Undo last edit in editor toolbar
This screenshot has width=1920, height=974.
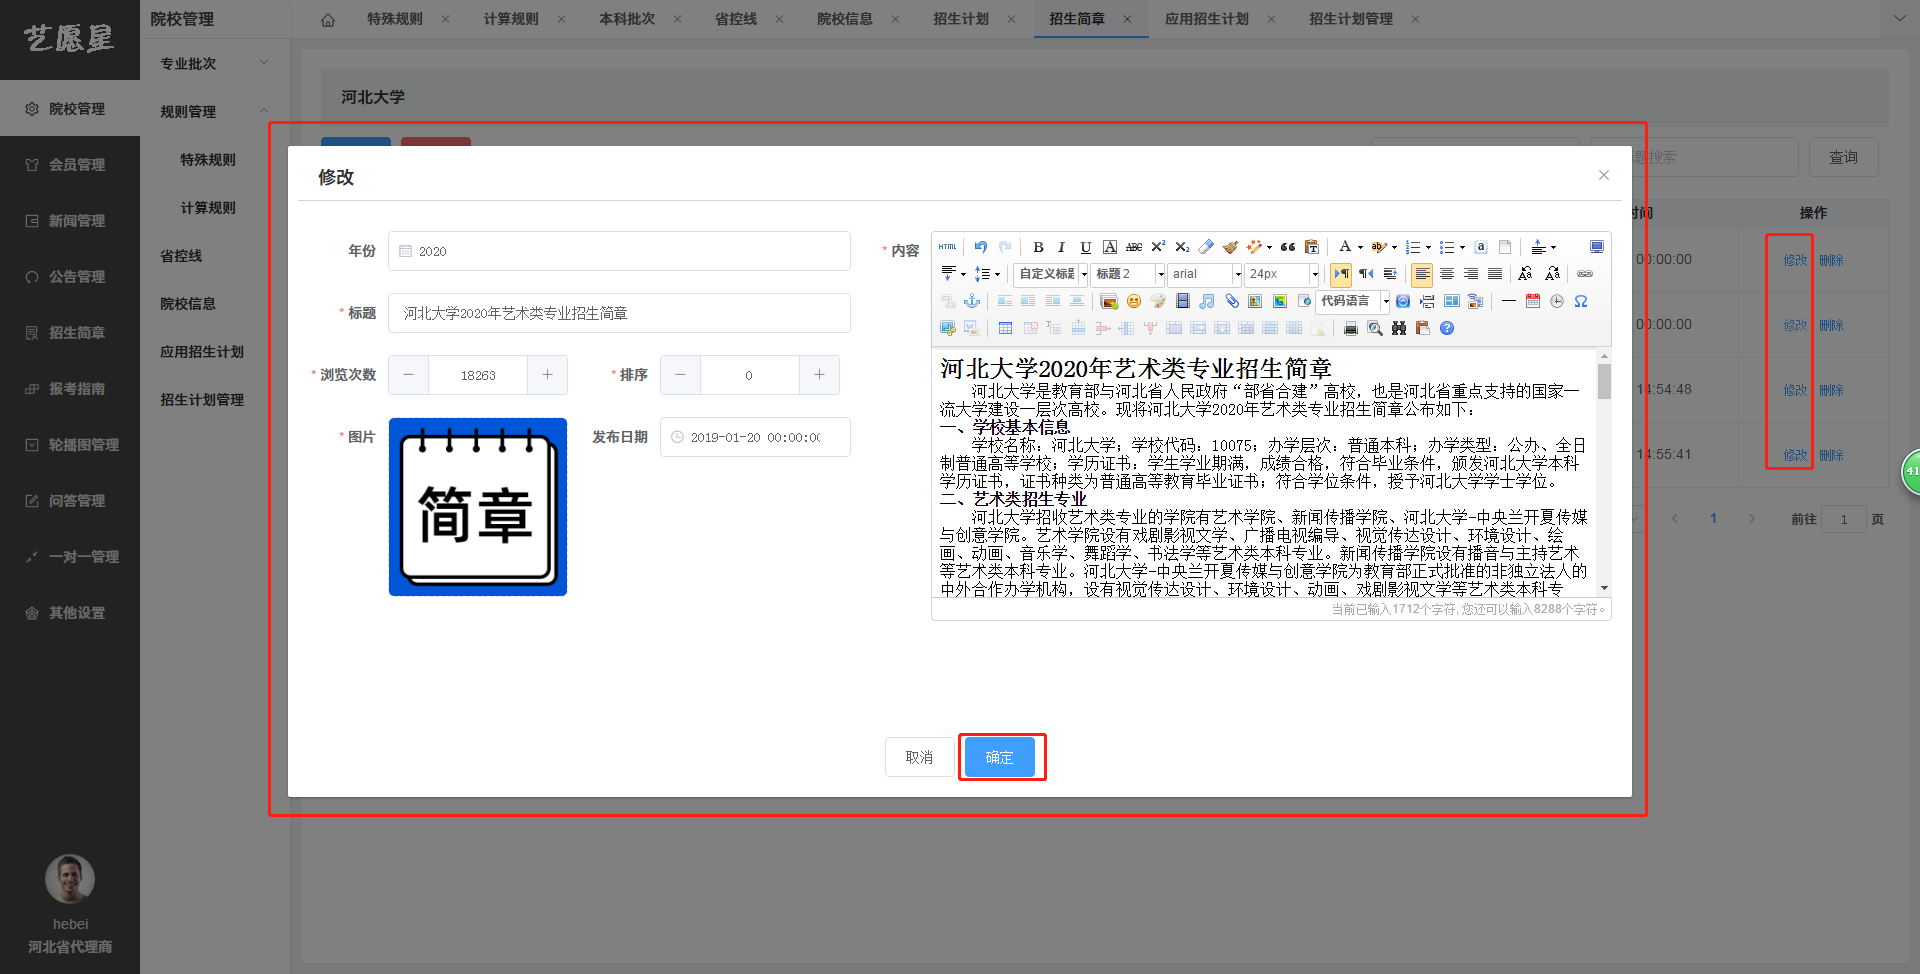[x=981, y=247]
